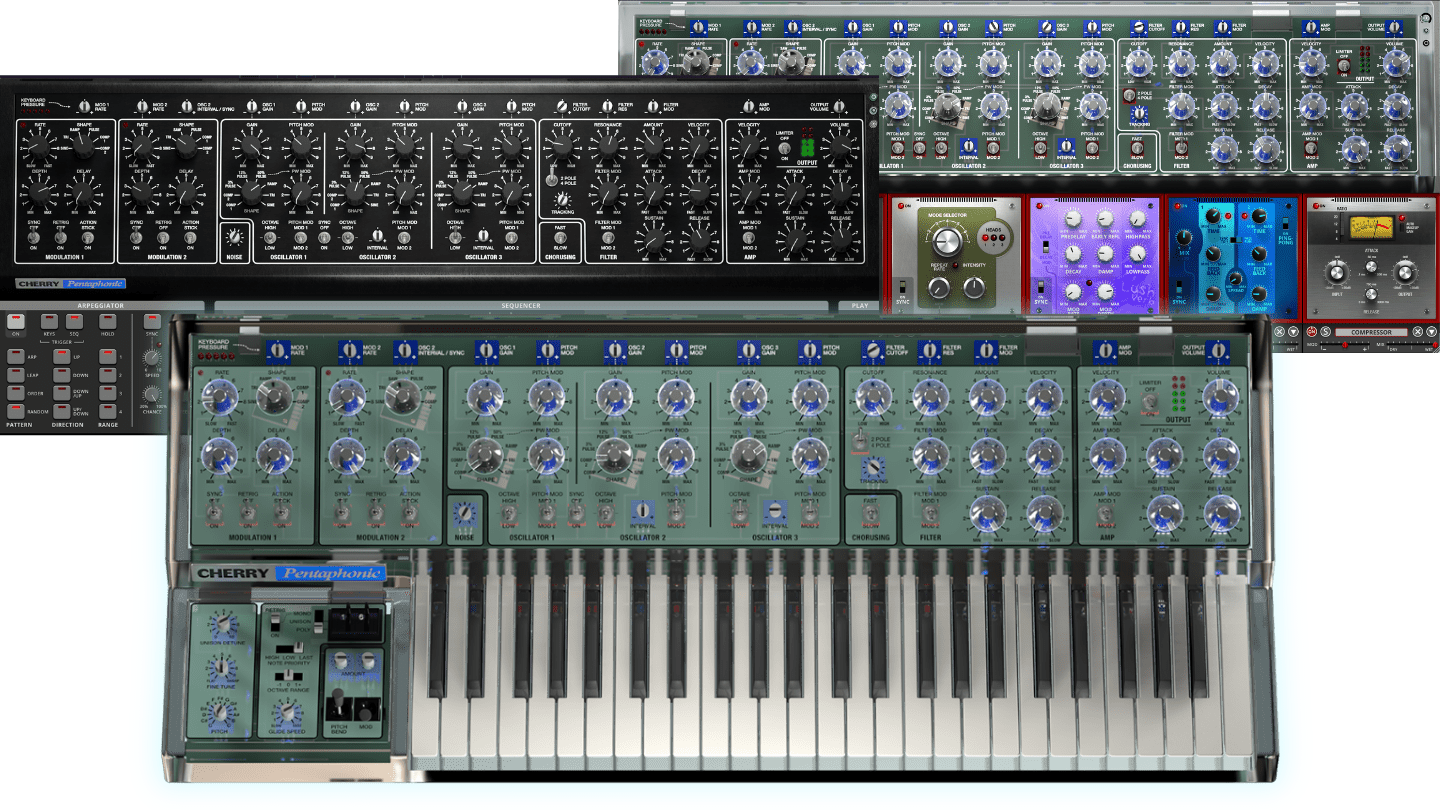Enable the arpeggiator HOLD button
The image size is (1440, 810).
pyautogui.click(x=107, y=323)
